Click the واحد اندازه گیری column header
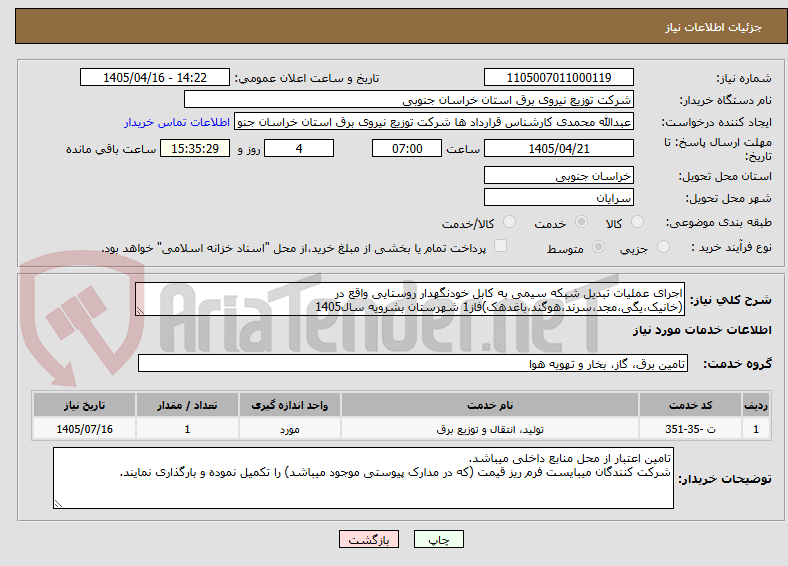This screenshot has width=788, height=566. point(289,405)
